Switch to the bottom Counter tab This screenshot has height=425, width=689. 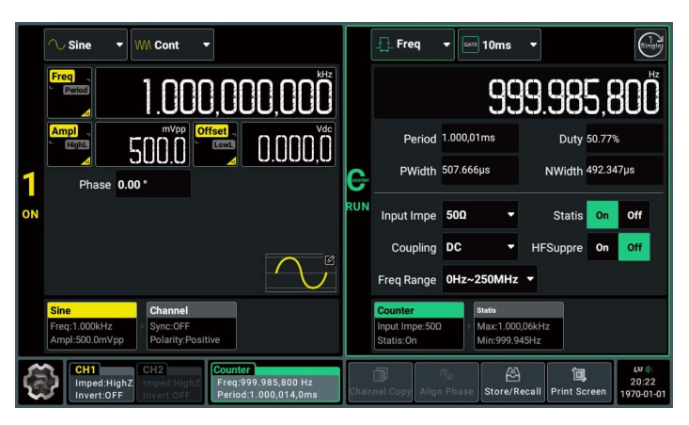[x=276, y=382]
